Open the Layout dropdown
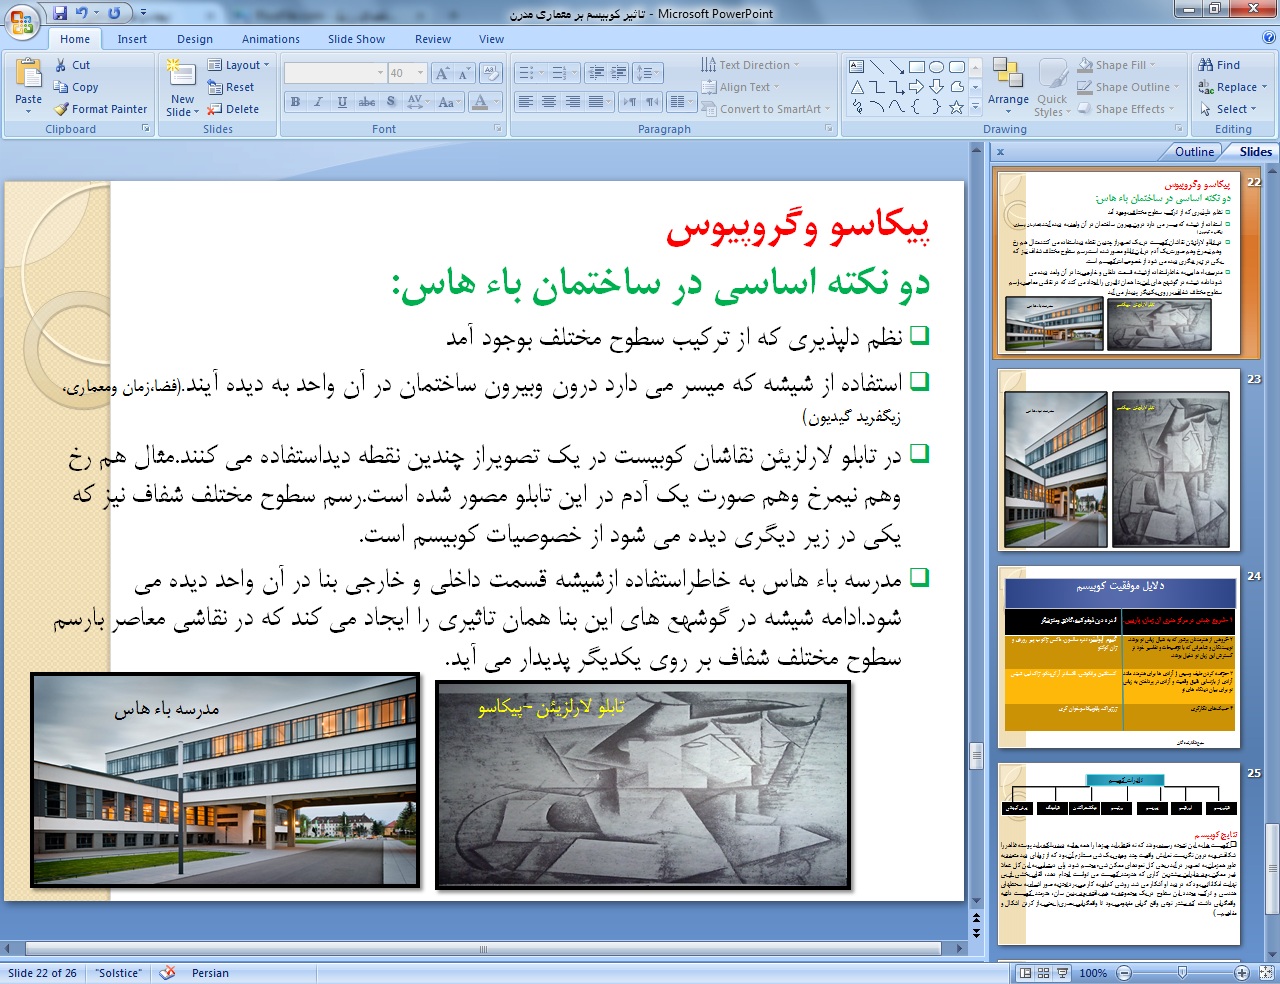Screen dimensions: 1280x984 [x=239, y=65]
